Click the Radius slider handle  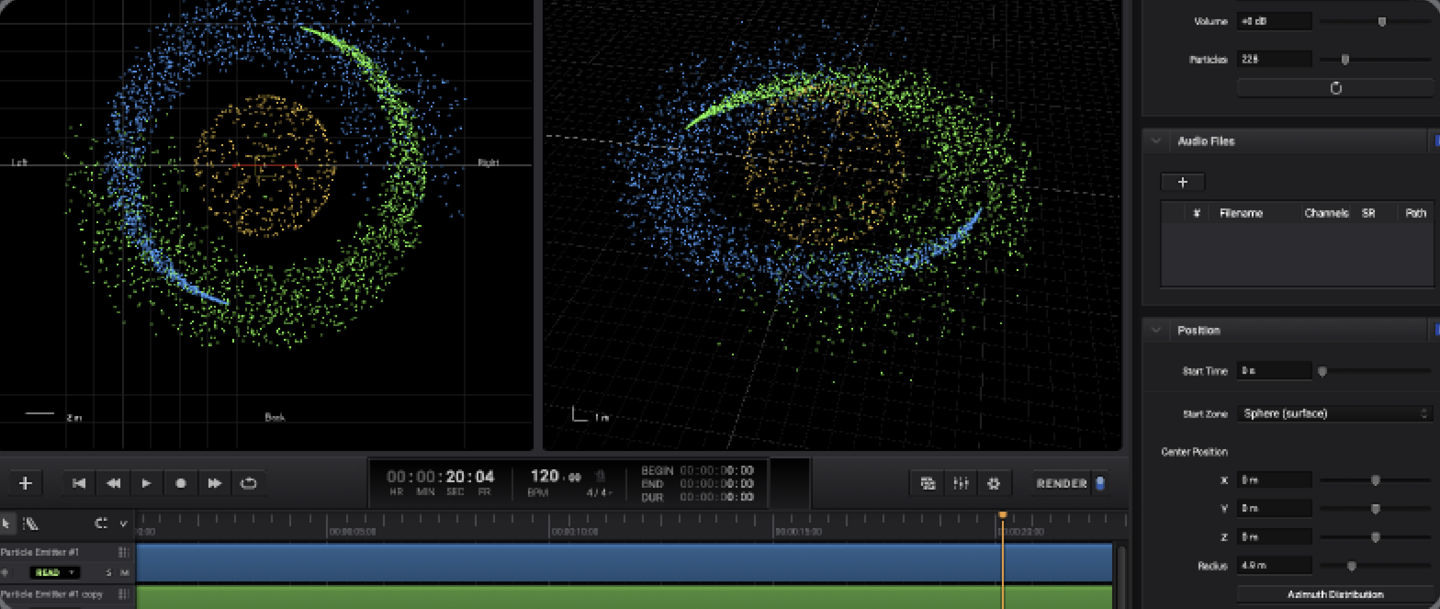pos(1351,566)
